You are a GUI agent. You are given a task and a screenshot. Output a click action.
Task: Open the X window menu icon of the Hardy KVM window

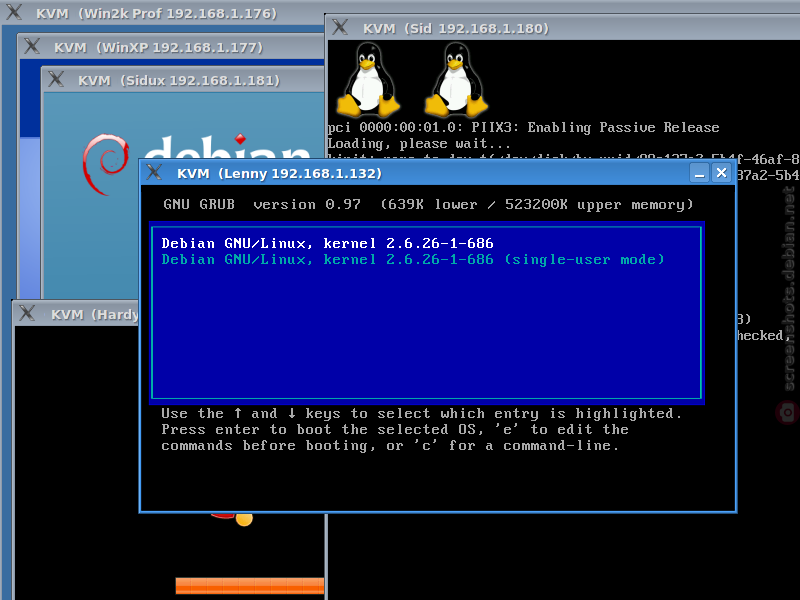tap(27, 313)
